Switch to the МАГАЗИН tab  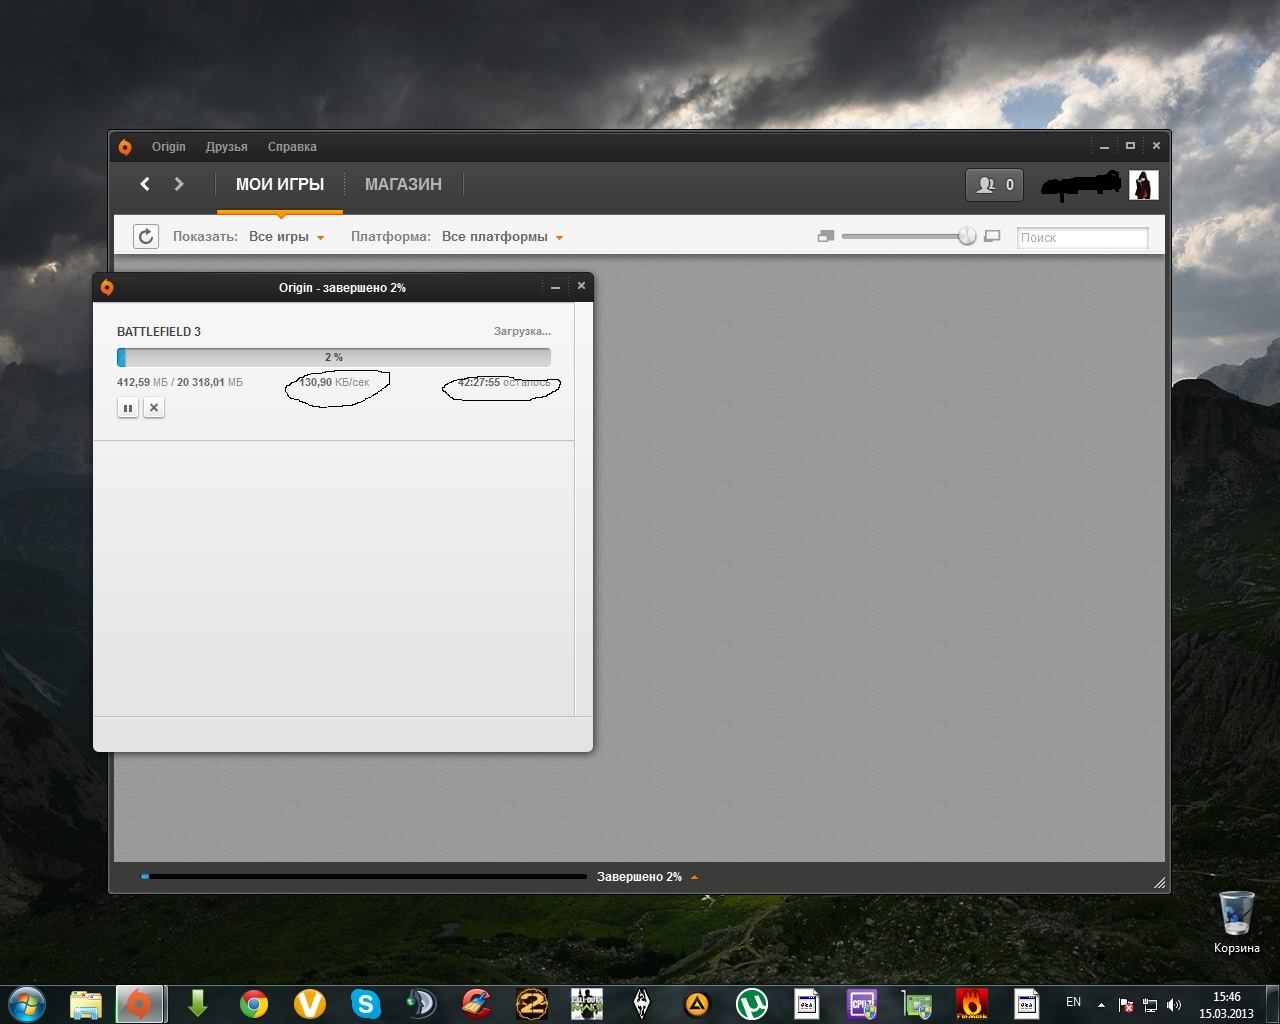(403, 185)
